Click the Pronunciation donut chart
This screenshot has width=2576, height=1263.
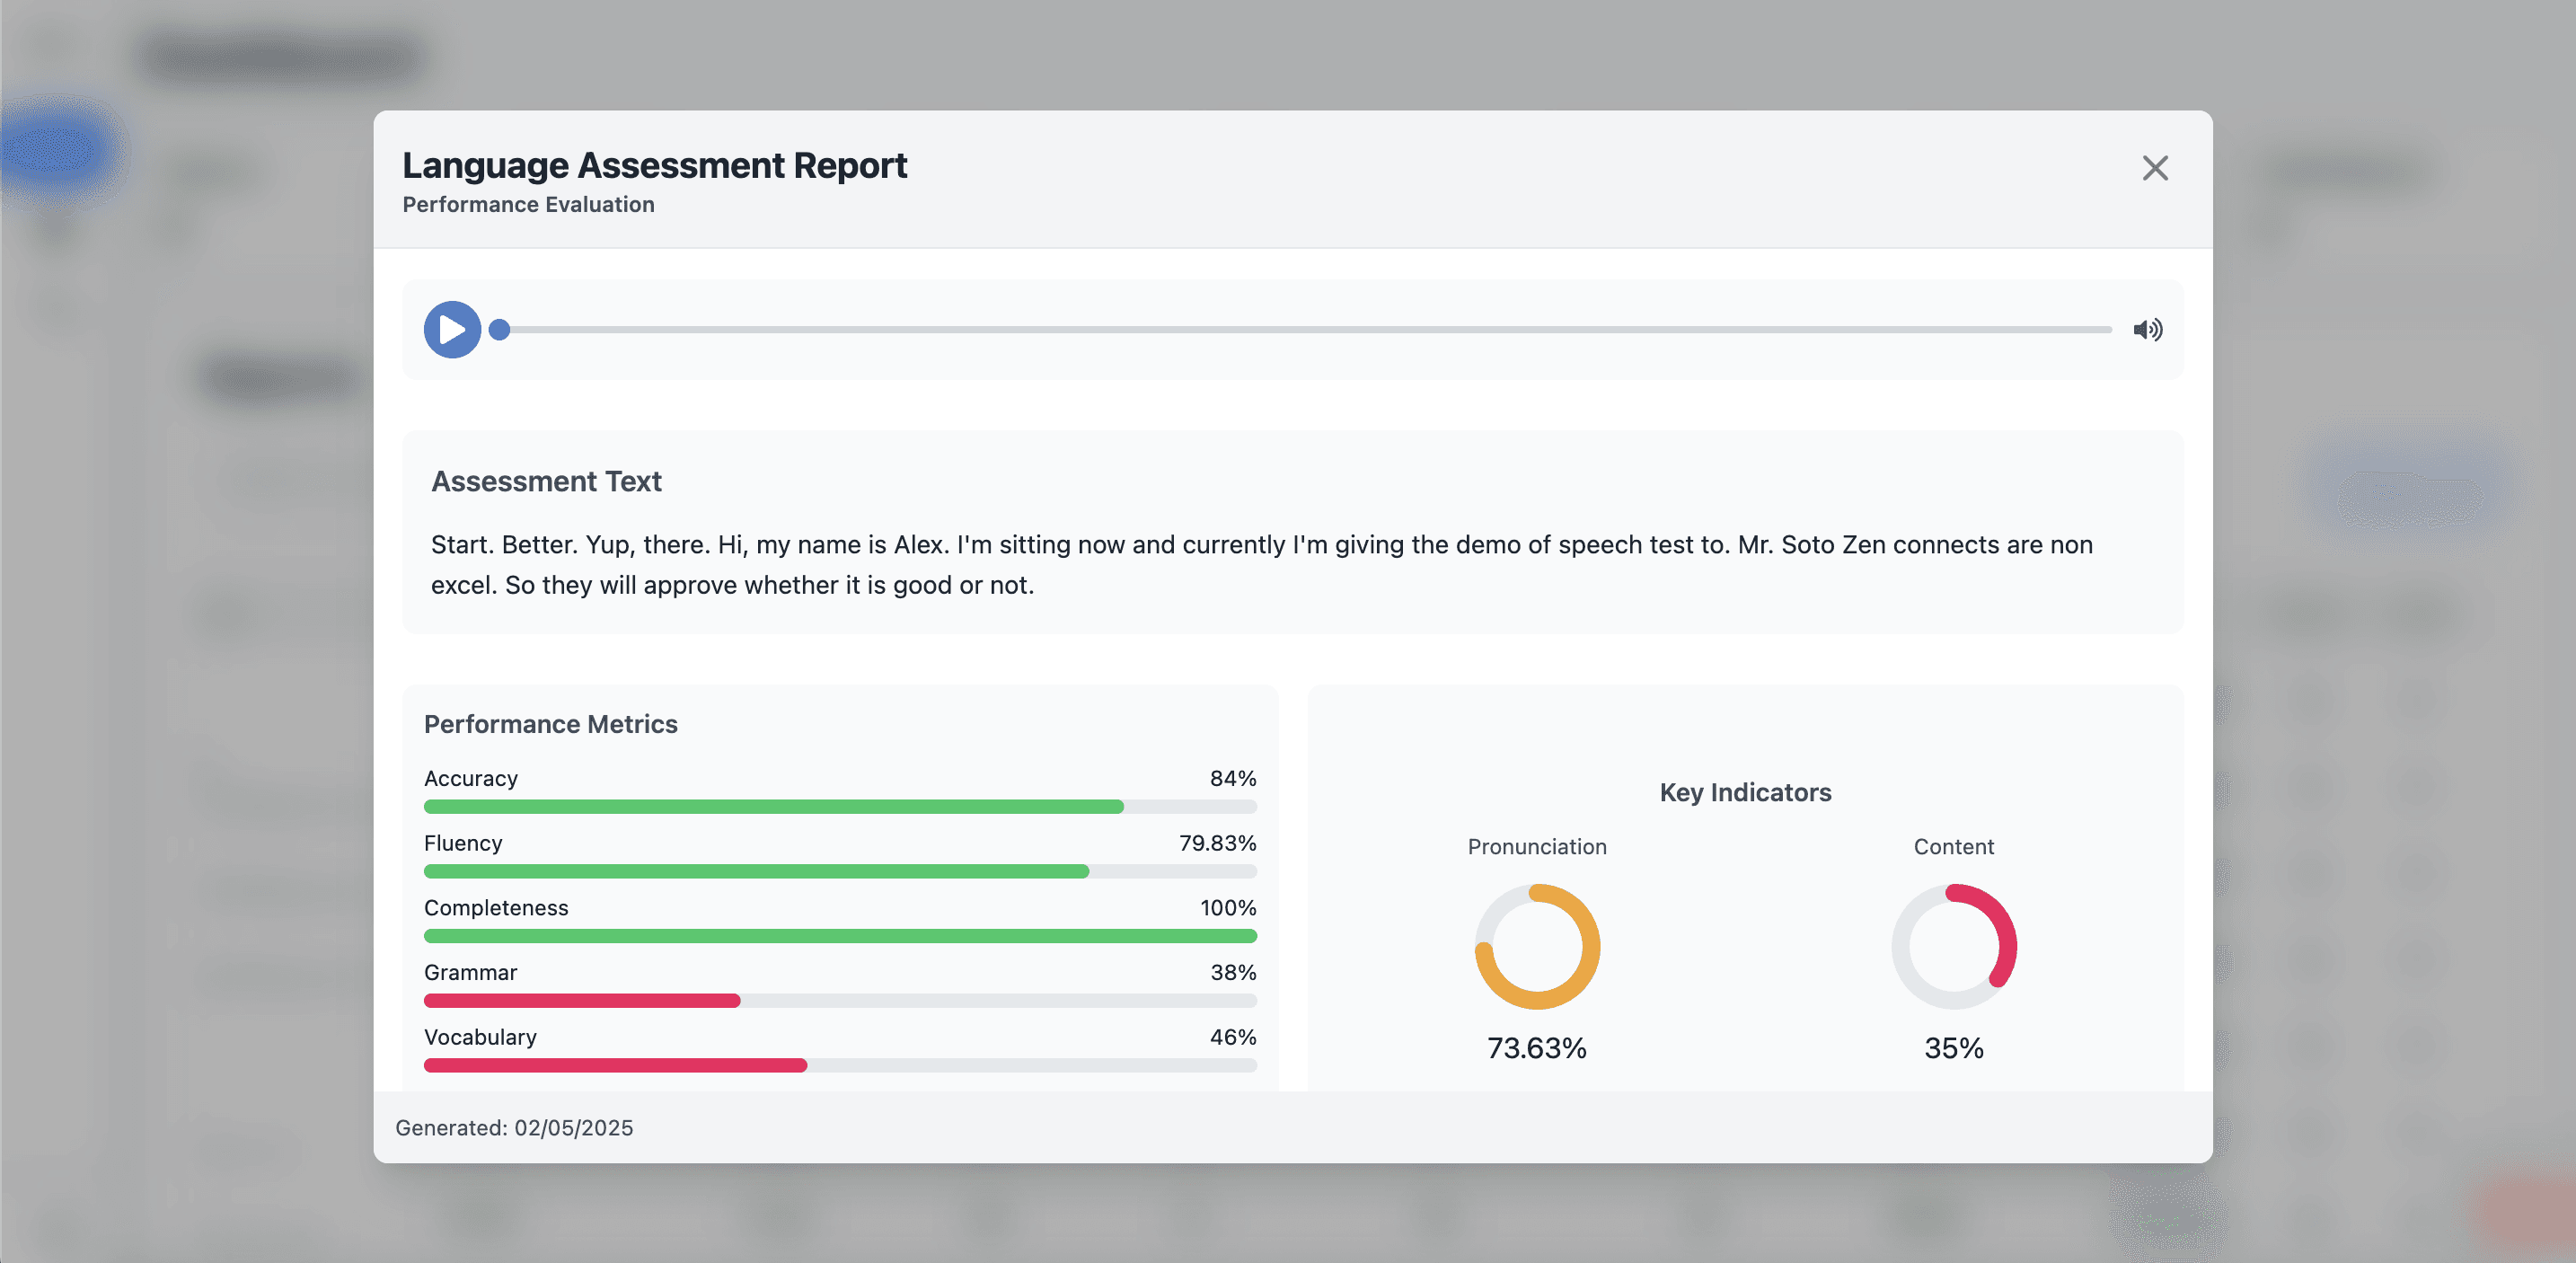point(1537,946)
